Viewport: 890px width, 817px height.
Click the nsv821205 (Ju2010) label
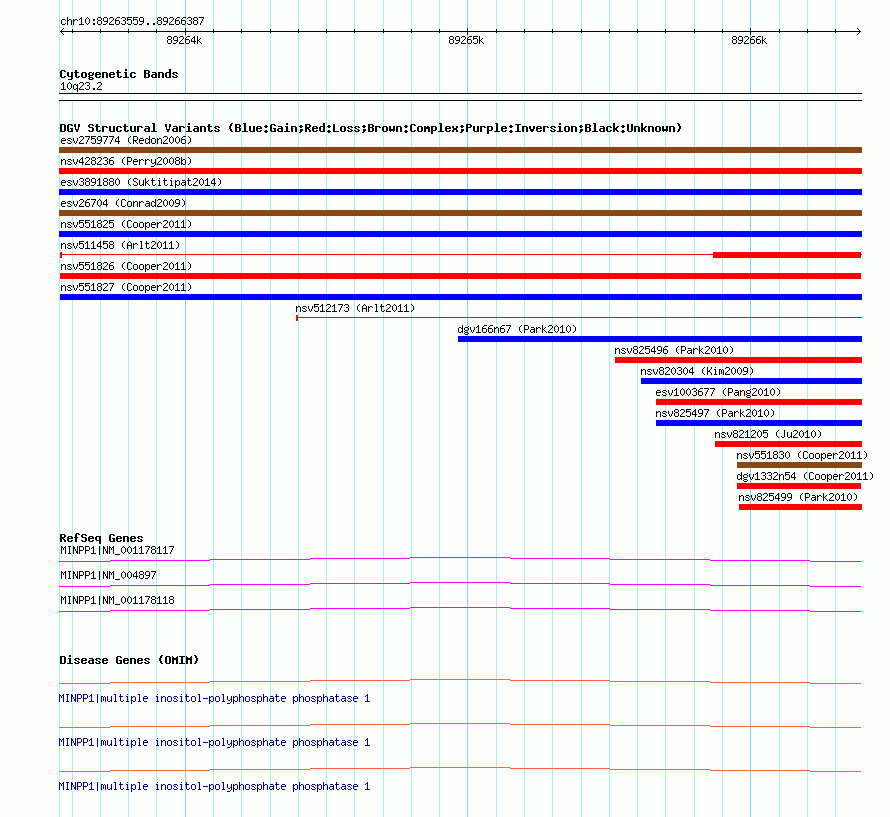click(768, 434)
